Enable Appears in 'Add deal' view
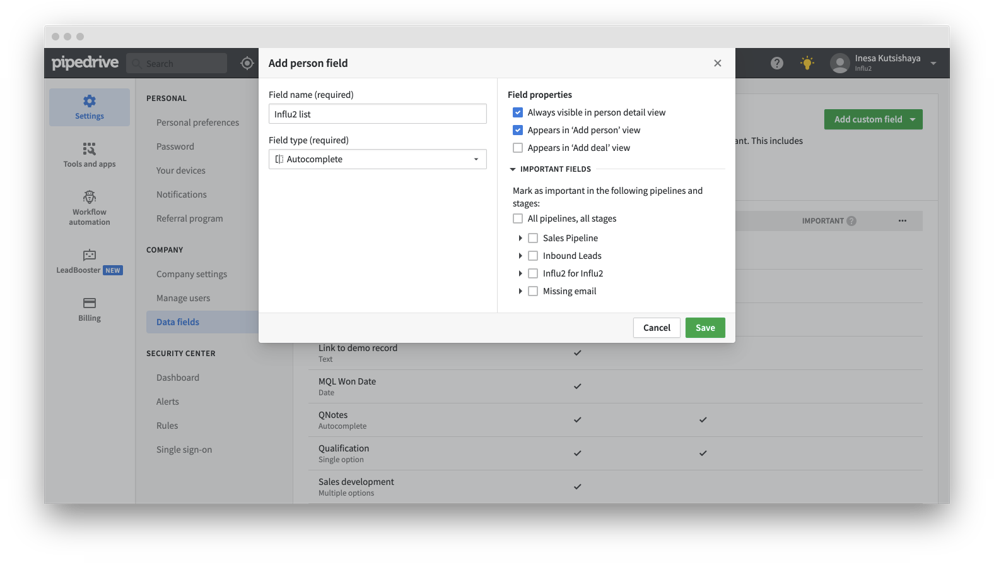The height and width of the screenshot is (567, 994). (518, 148)
